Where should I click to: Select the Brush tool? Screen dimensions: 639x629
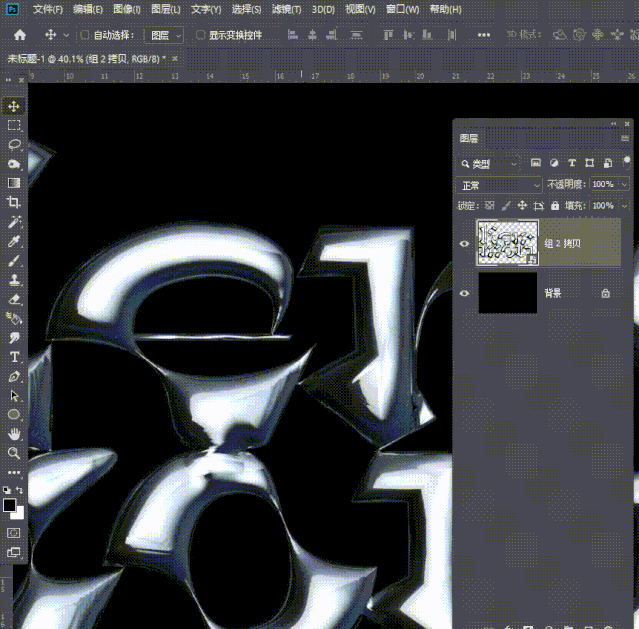click(14, 260)
